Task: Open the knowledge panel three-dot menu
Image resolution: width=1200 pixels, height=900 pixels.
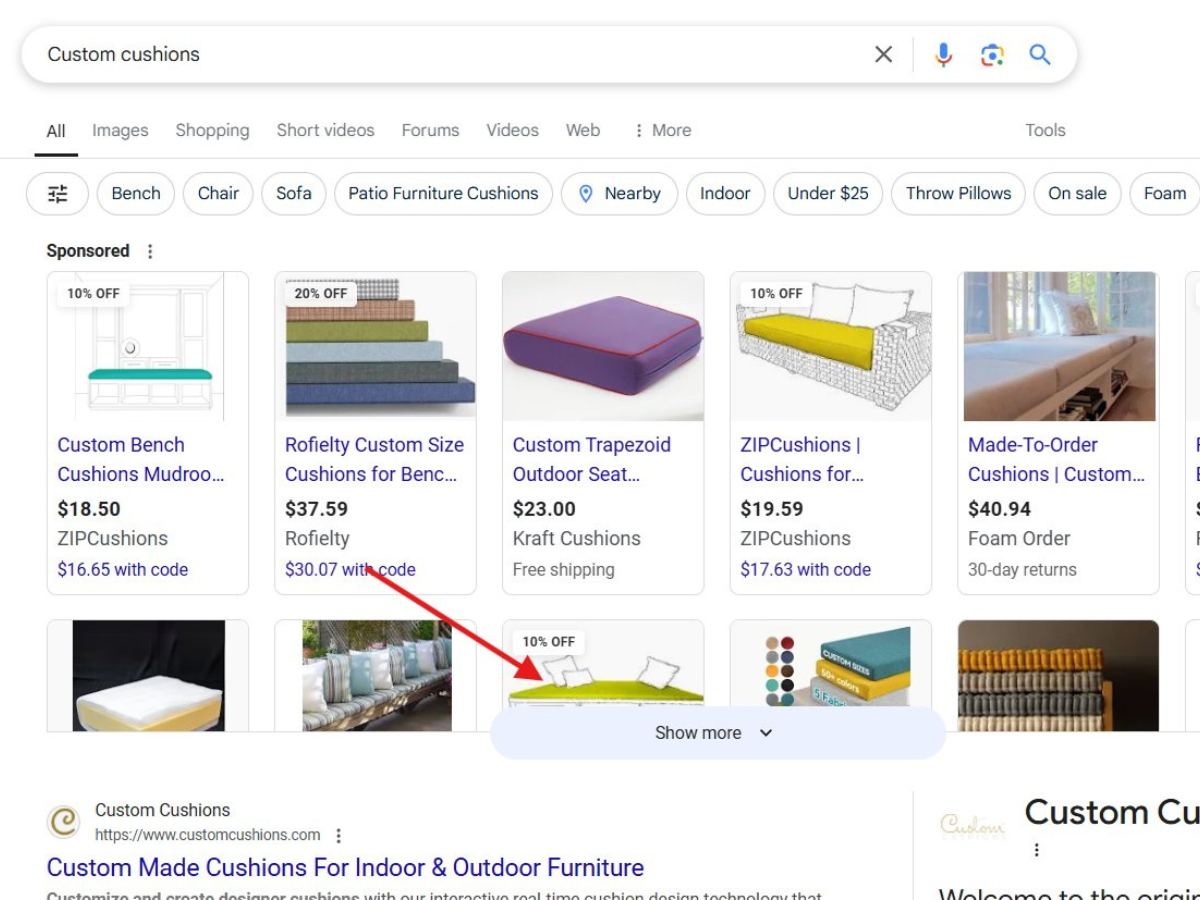Action: (1037, 850)
